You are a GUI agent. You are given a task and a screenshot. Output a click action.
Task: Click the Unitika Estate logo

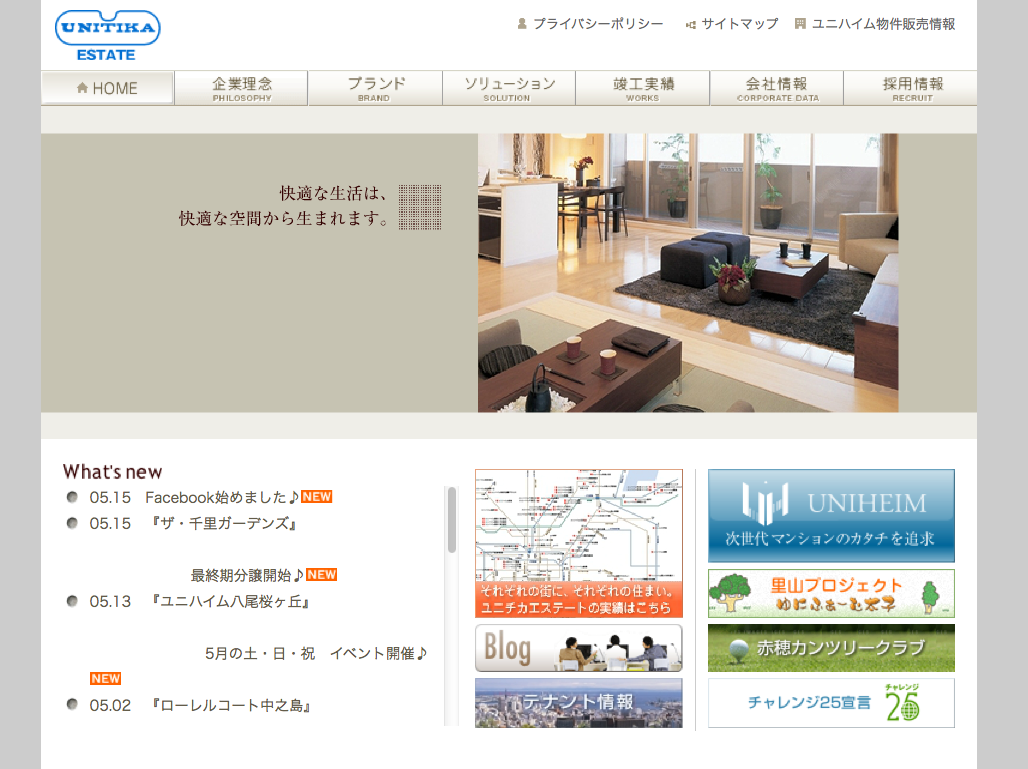[107, 35]
